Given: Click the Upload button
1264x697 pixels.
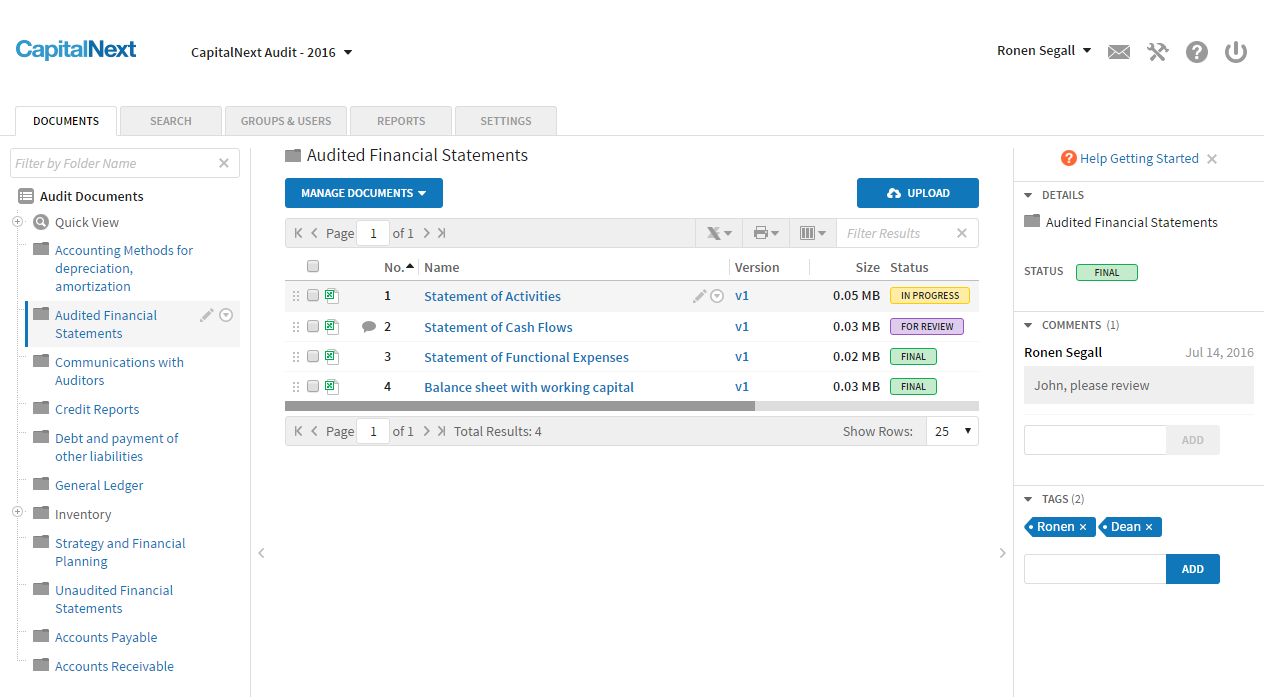Looking at the screenshot, I should (917, 192).
